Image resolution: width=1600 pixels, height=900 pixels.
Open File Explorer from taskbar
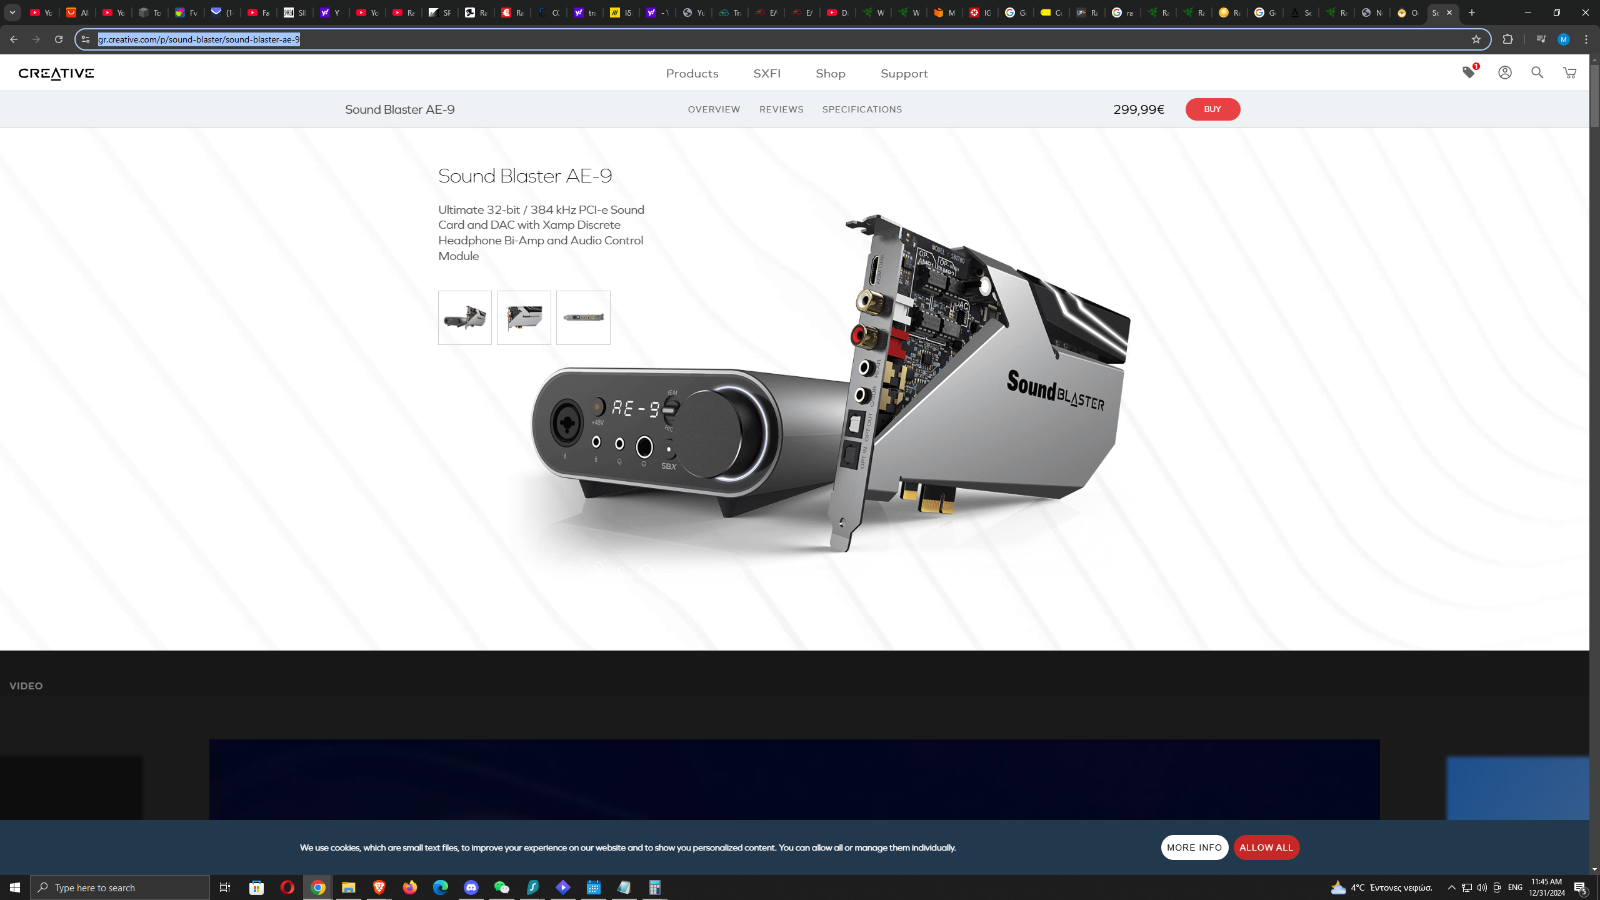(349, 887)
